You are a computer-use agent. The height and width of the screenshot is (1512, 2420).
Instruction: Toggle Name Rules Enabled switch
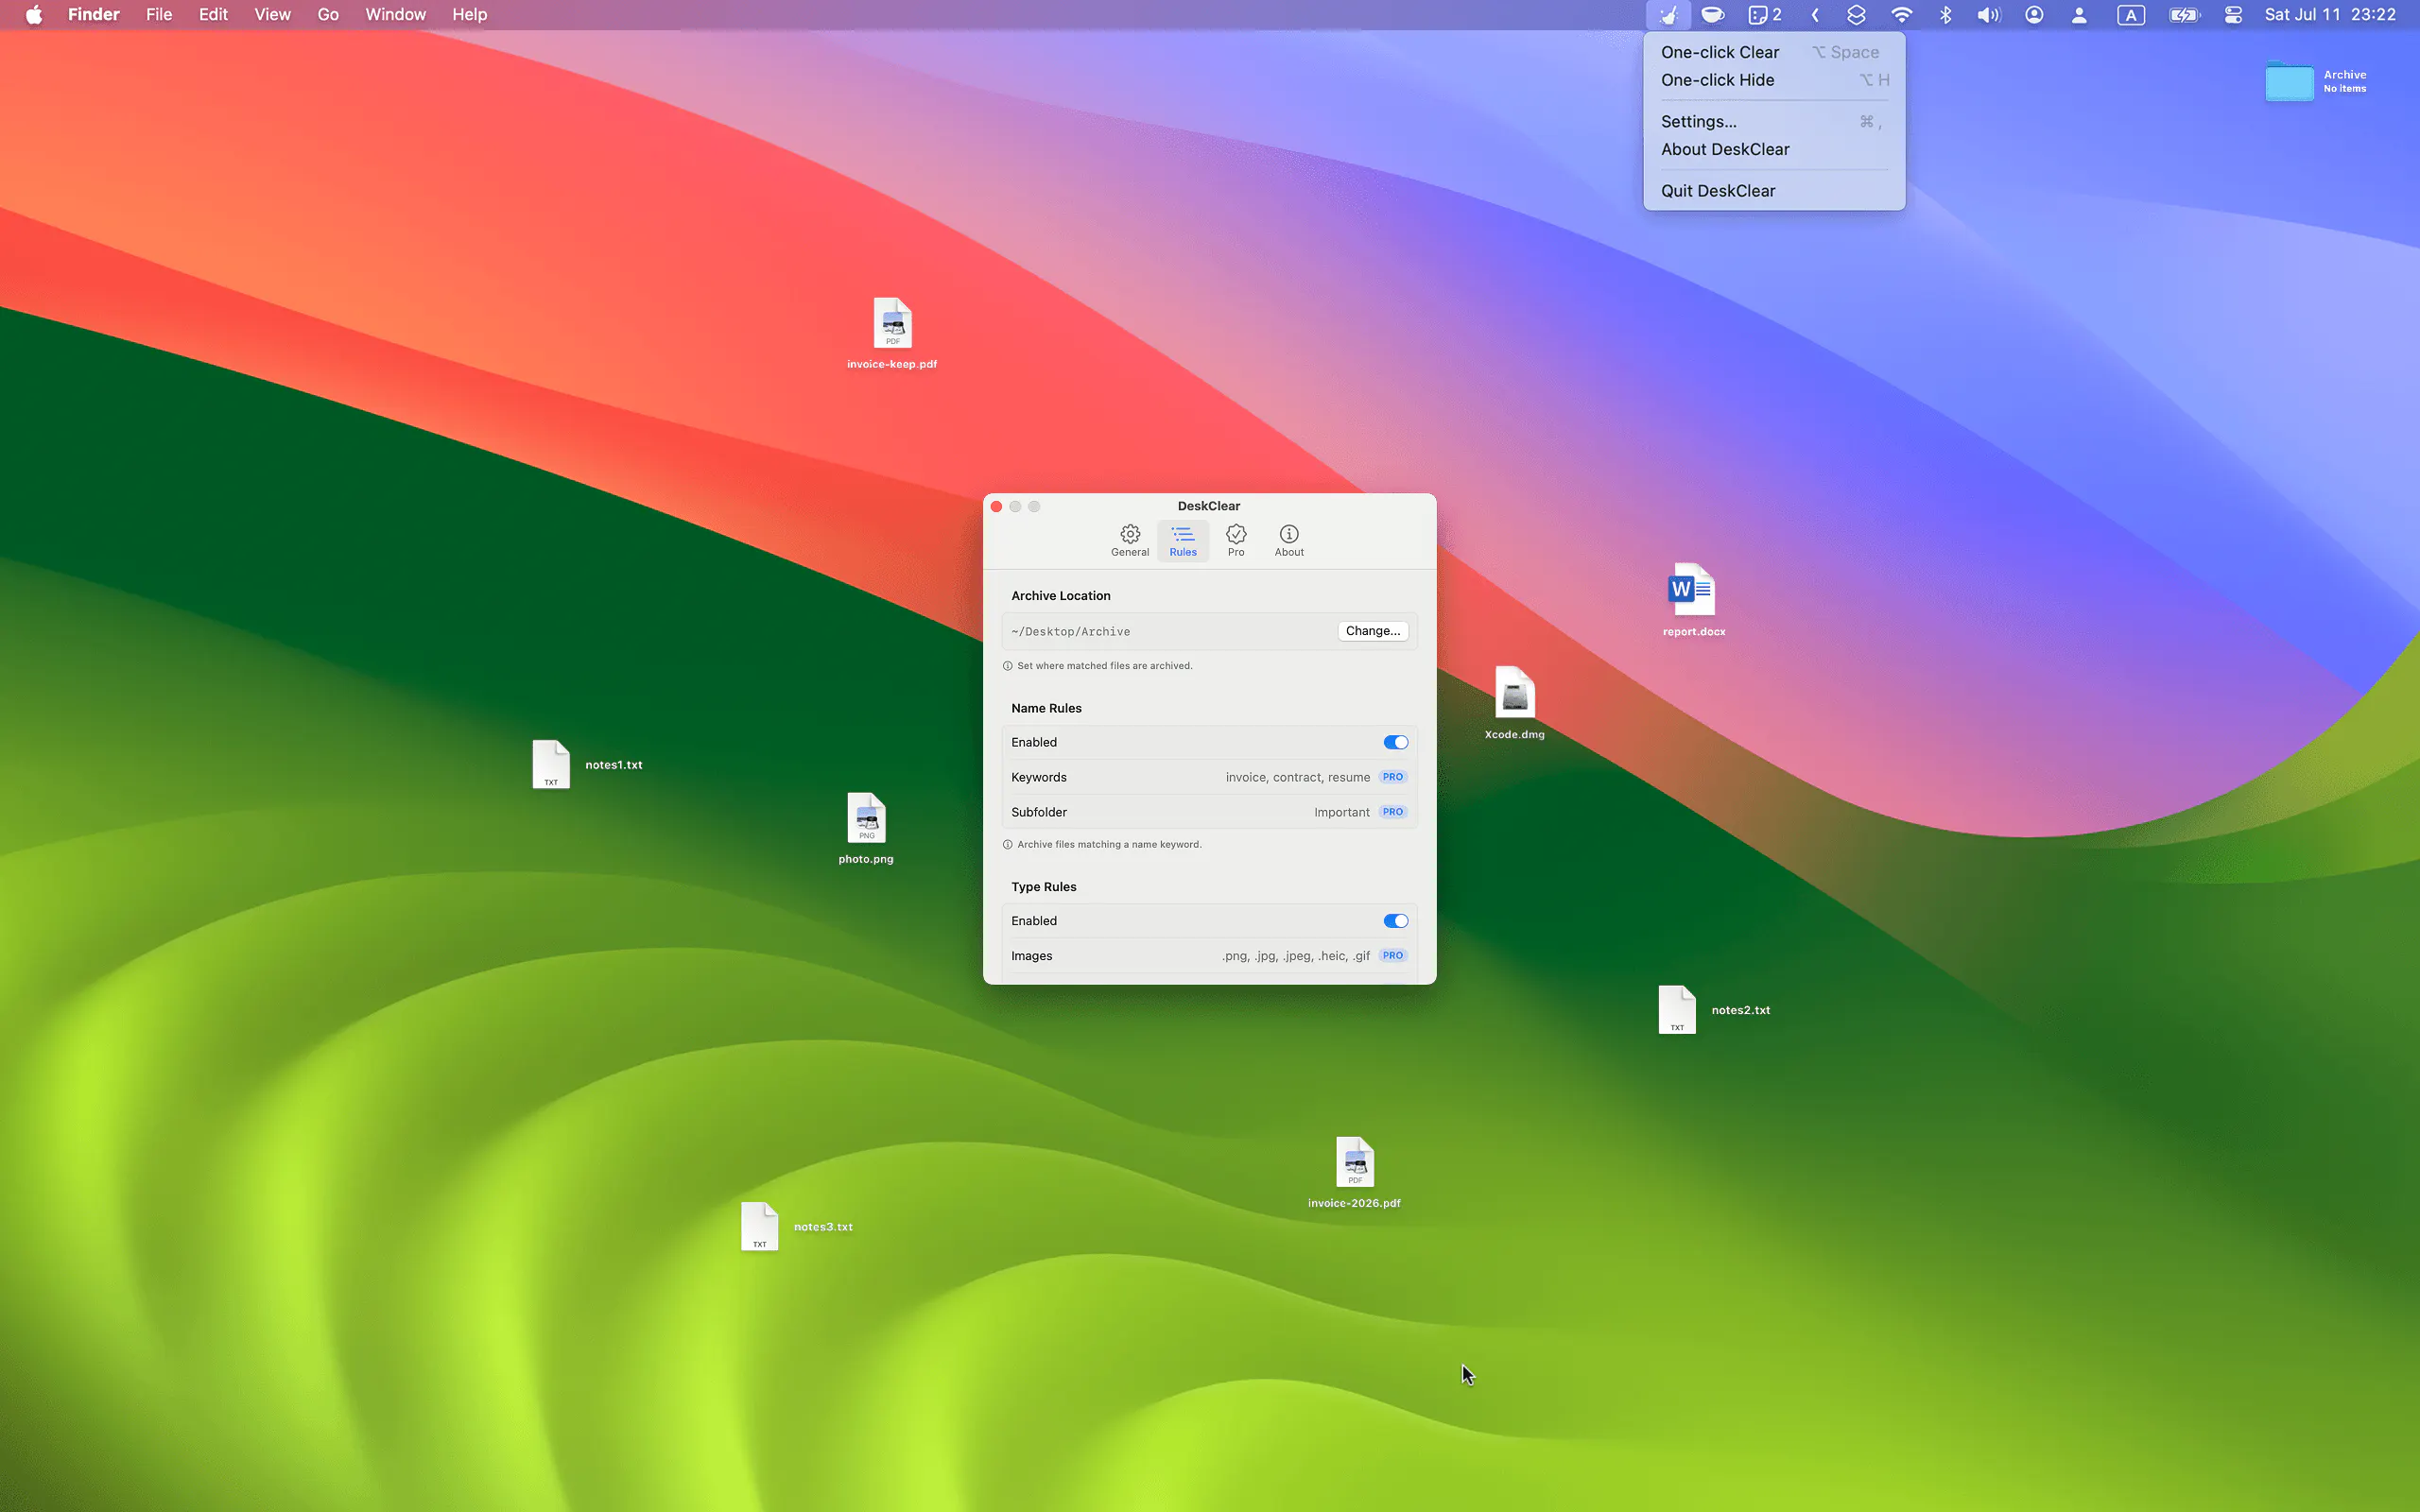pyautogui.click(x=1395, y=742)
